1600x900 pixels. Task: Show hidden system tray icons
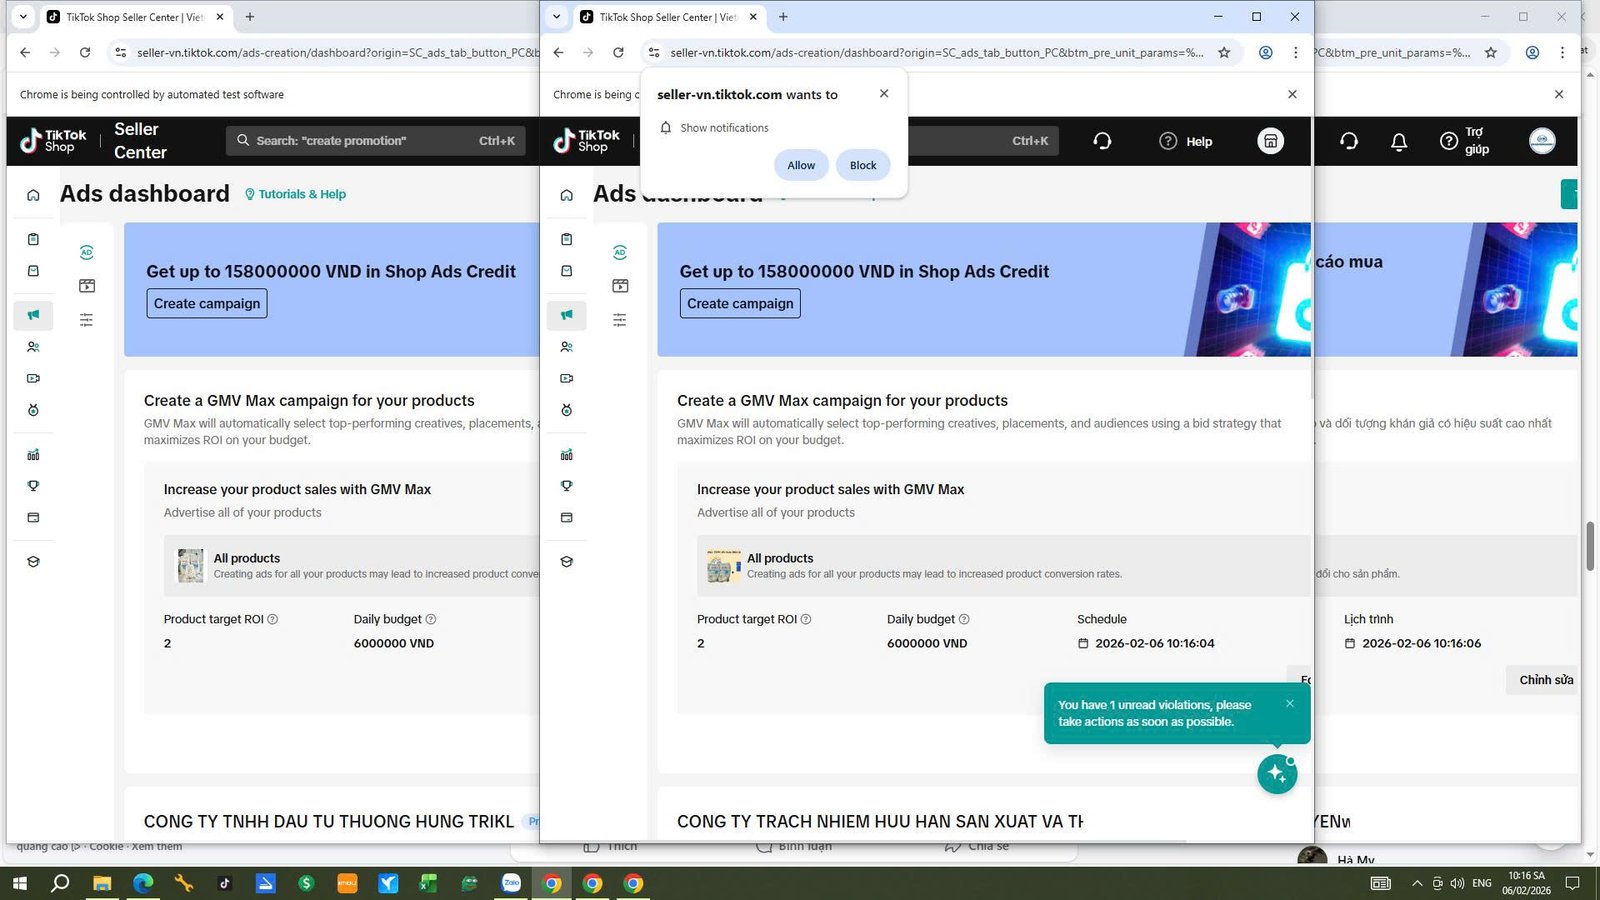(x=1416, y=883)
